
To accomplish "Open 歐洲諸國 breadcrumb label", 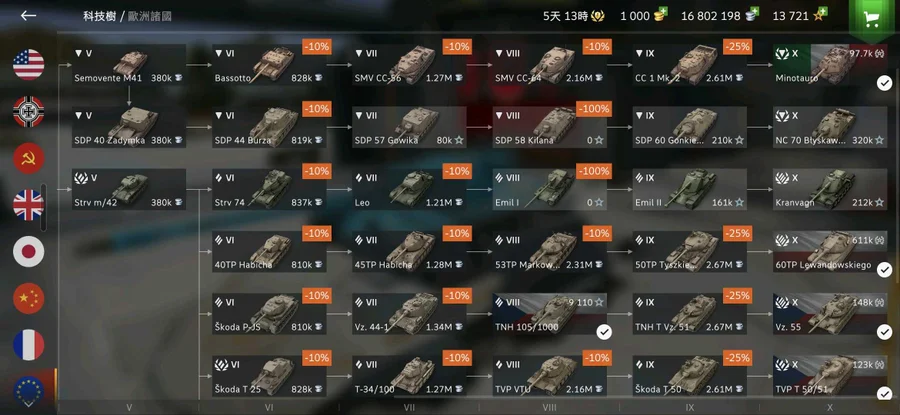I will pos(150,16).
